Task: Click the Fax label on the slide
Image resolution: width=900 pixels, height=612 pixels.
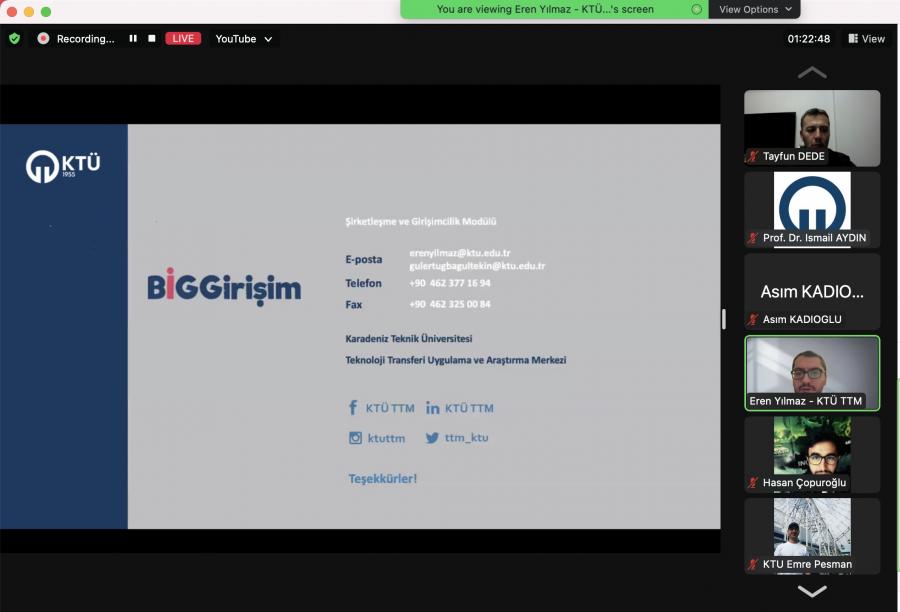Action: pos(354,304)
